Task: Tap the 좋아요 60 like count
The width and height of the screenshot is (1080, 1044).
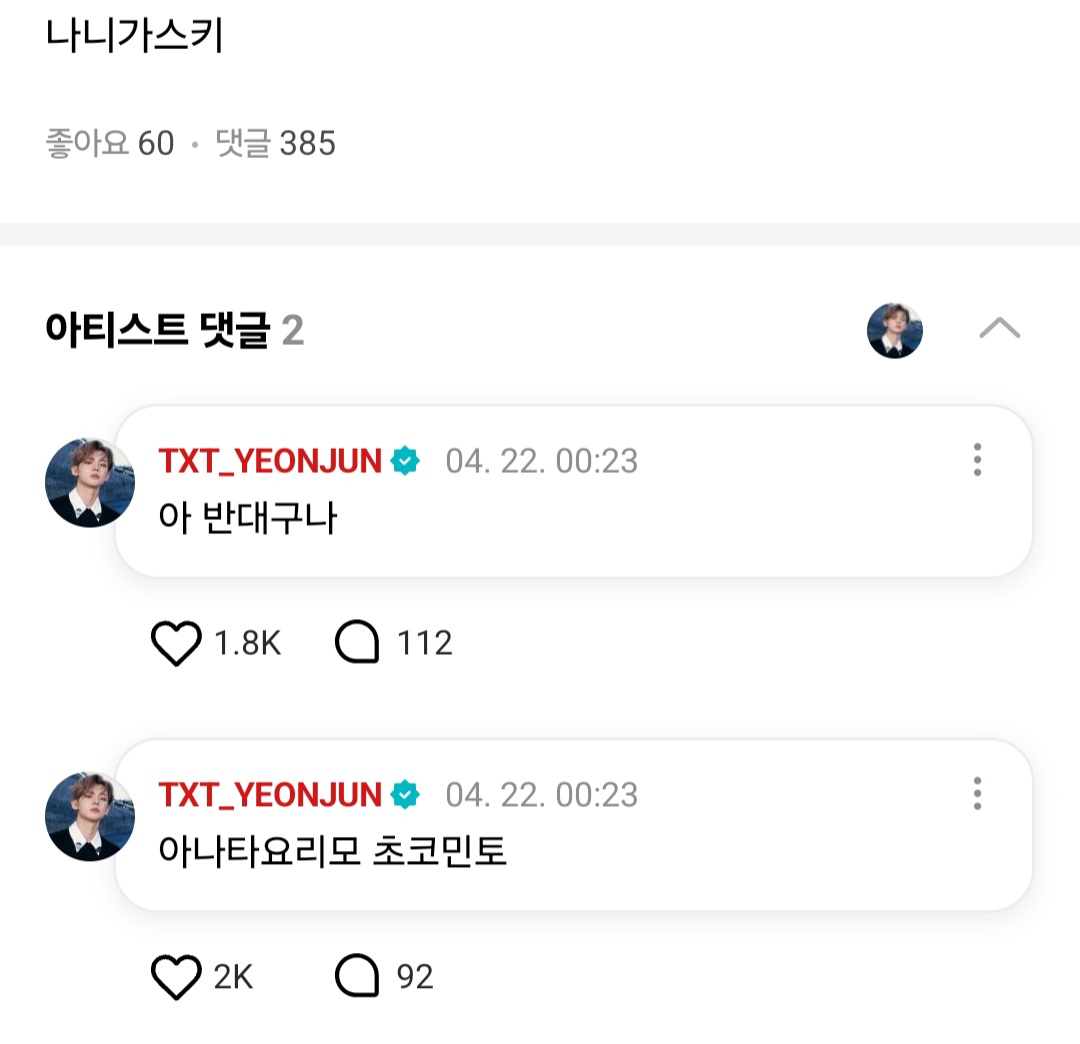Action: (x=110, y=143)
